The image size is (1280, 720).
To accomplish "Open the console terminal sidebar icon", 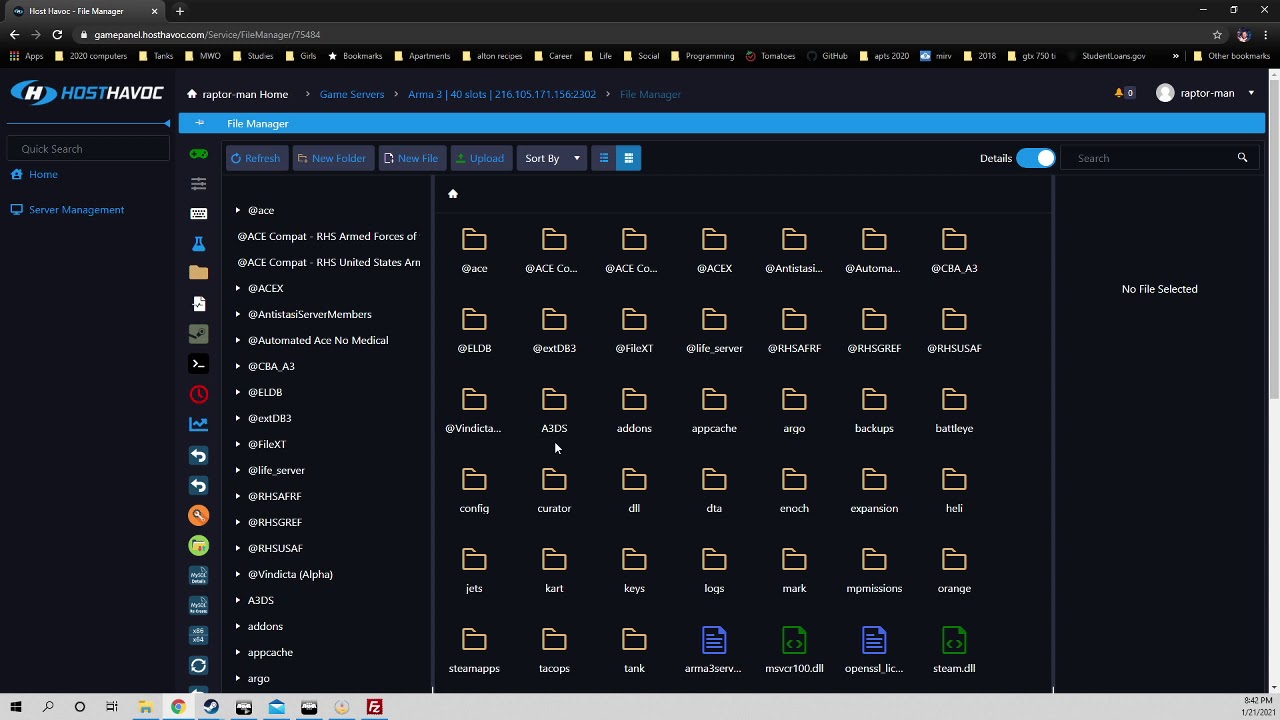I will tap(198, 364).
